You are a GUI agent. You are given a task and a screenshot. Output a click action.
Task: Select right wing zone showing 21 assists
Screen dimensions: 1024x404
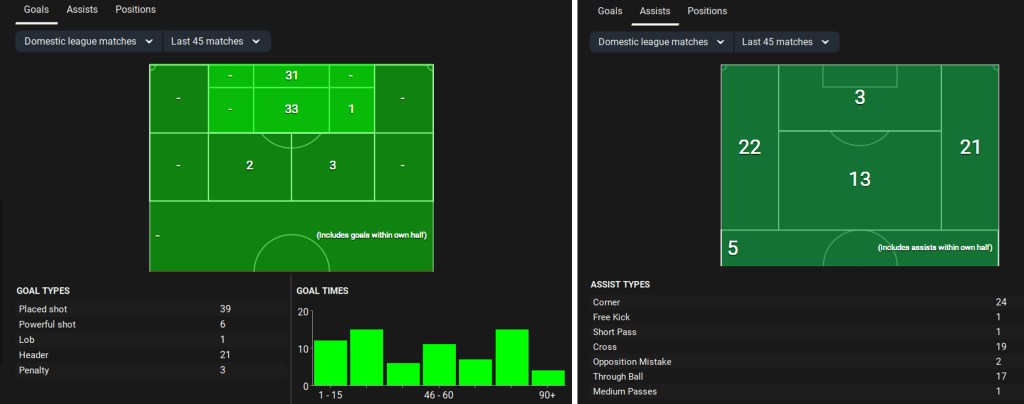tap(970, 148)
